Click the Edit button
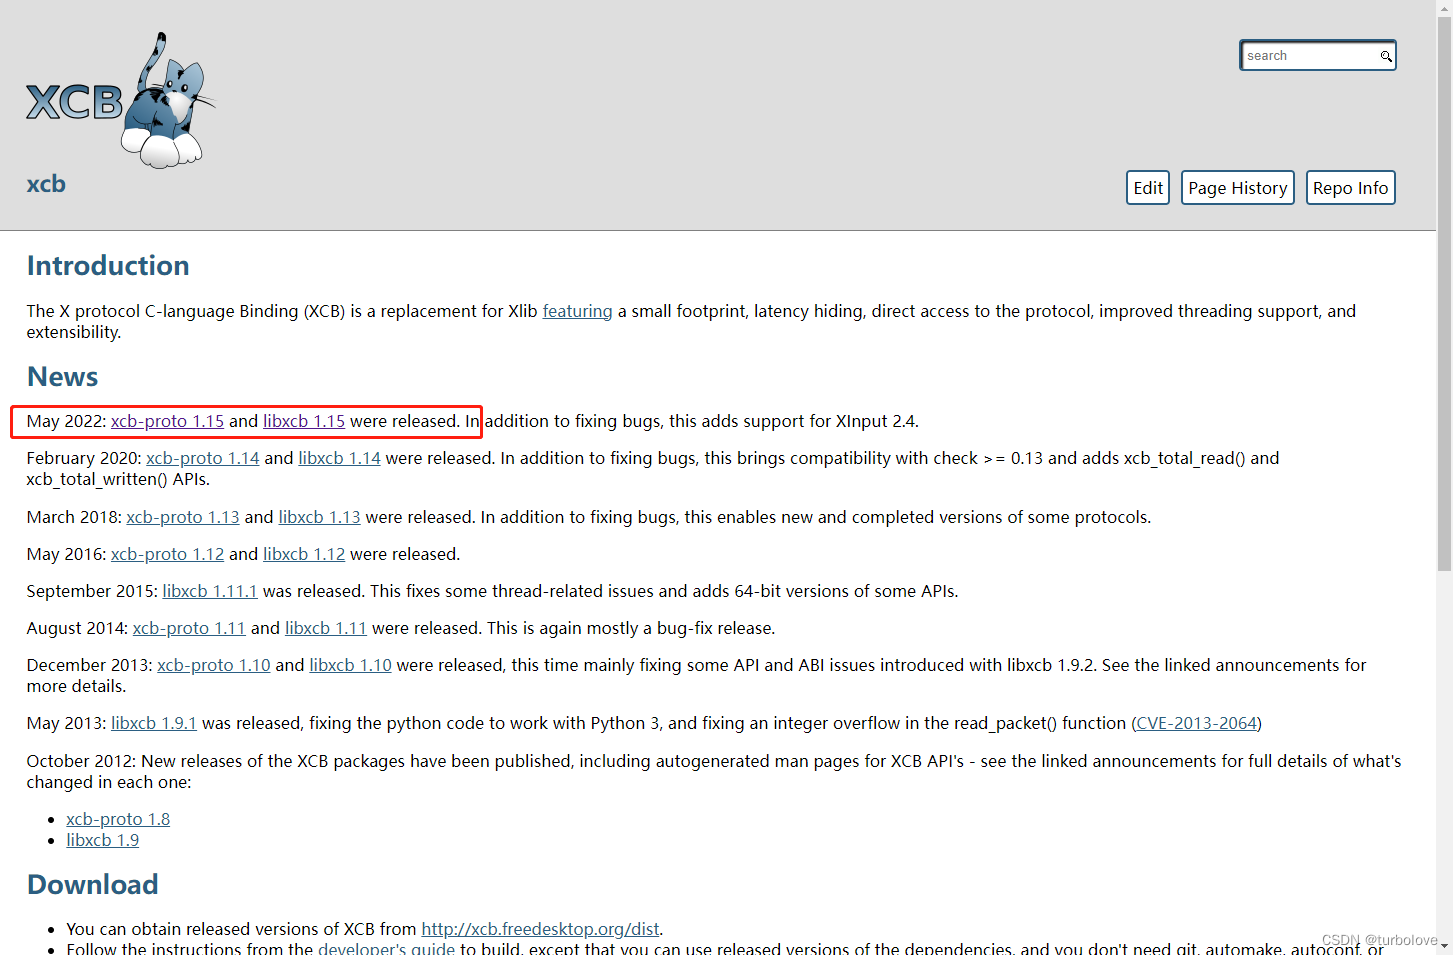This screenshot has width=1453, height=955. click(1147, 187)
